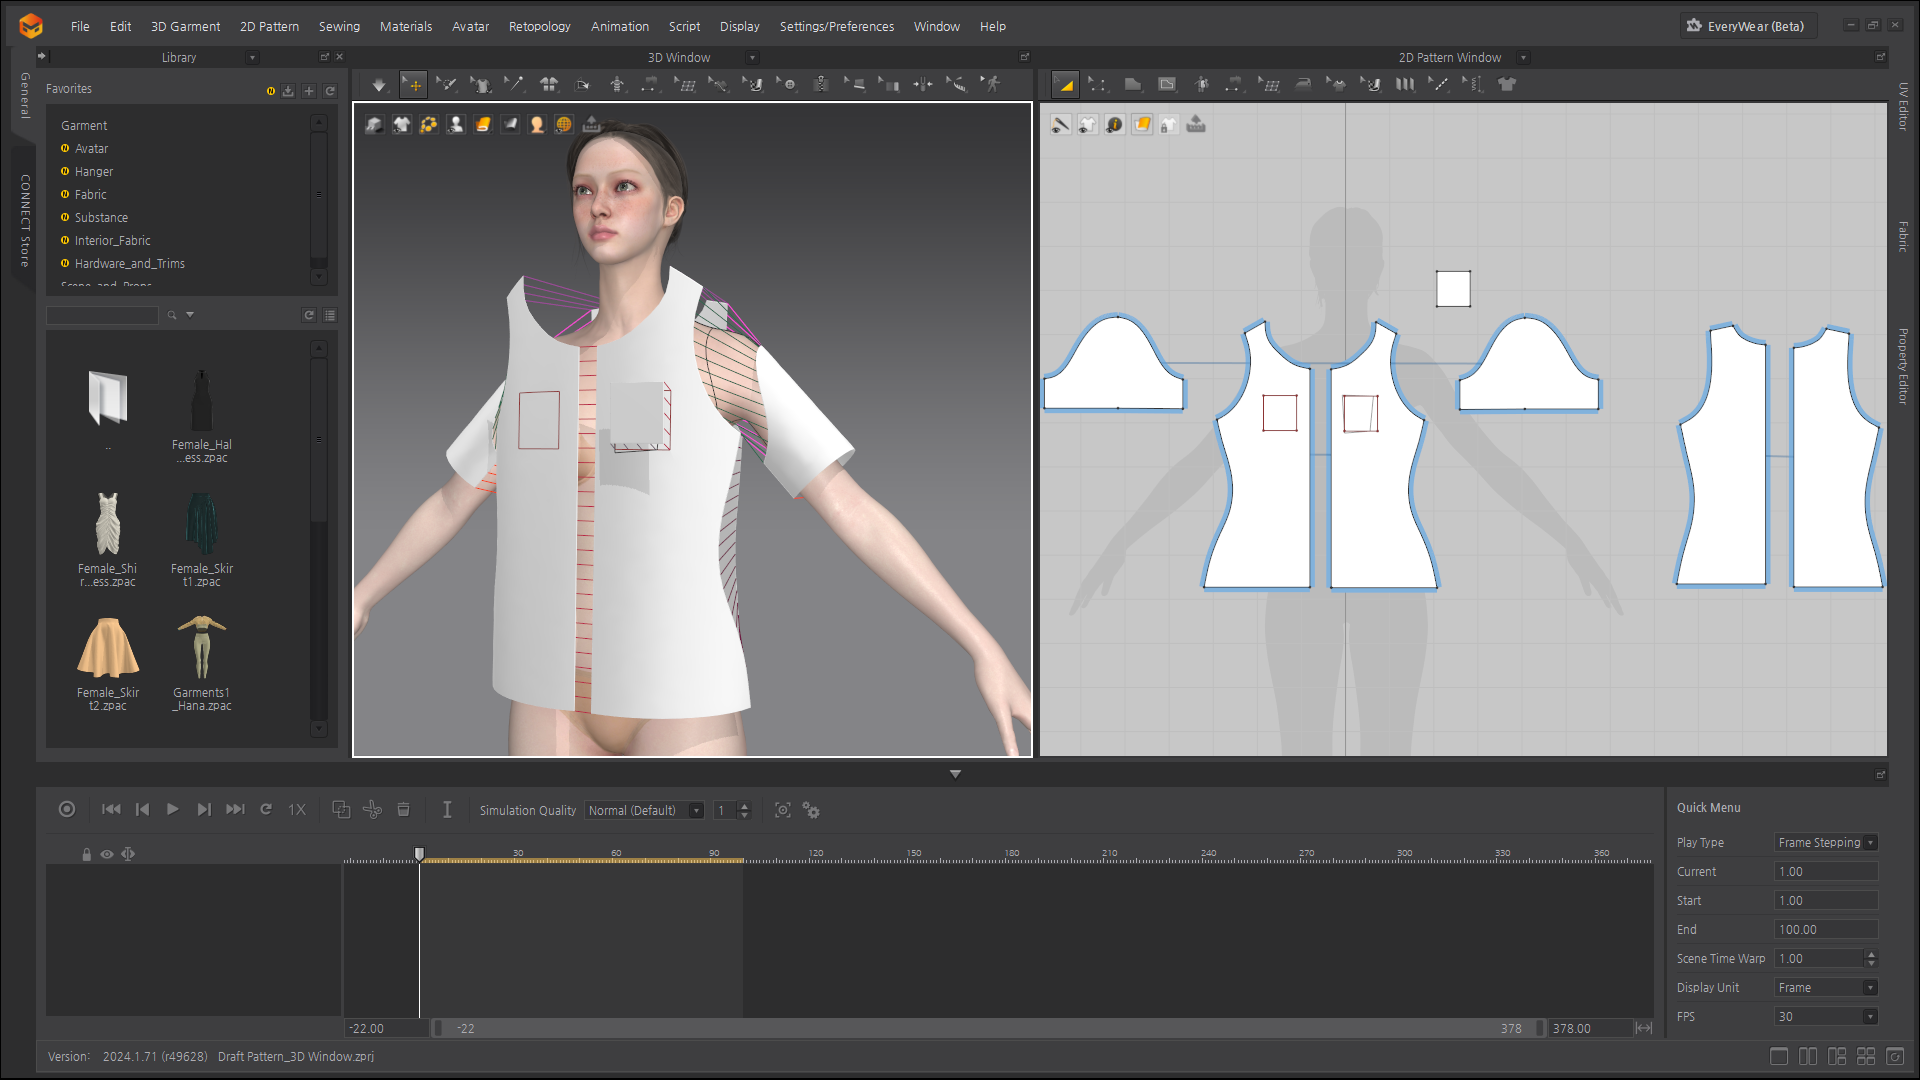Screen dimensions: 1920x1080
Task: Open the Retopology menu
Action: coord(539,27)
